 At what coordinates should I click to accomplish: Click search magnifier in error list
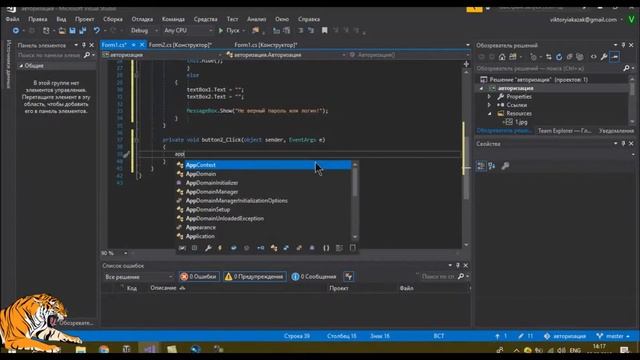(461, 276)
